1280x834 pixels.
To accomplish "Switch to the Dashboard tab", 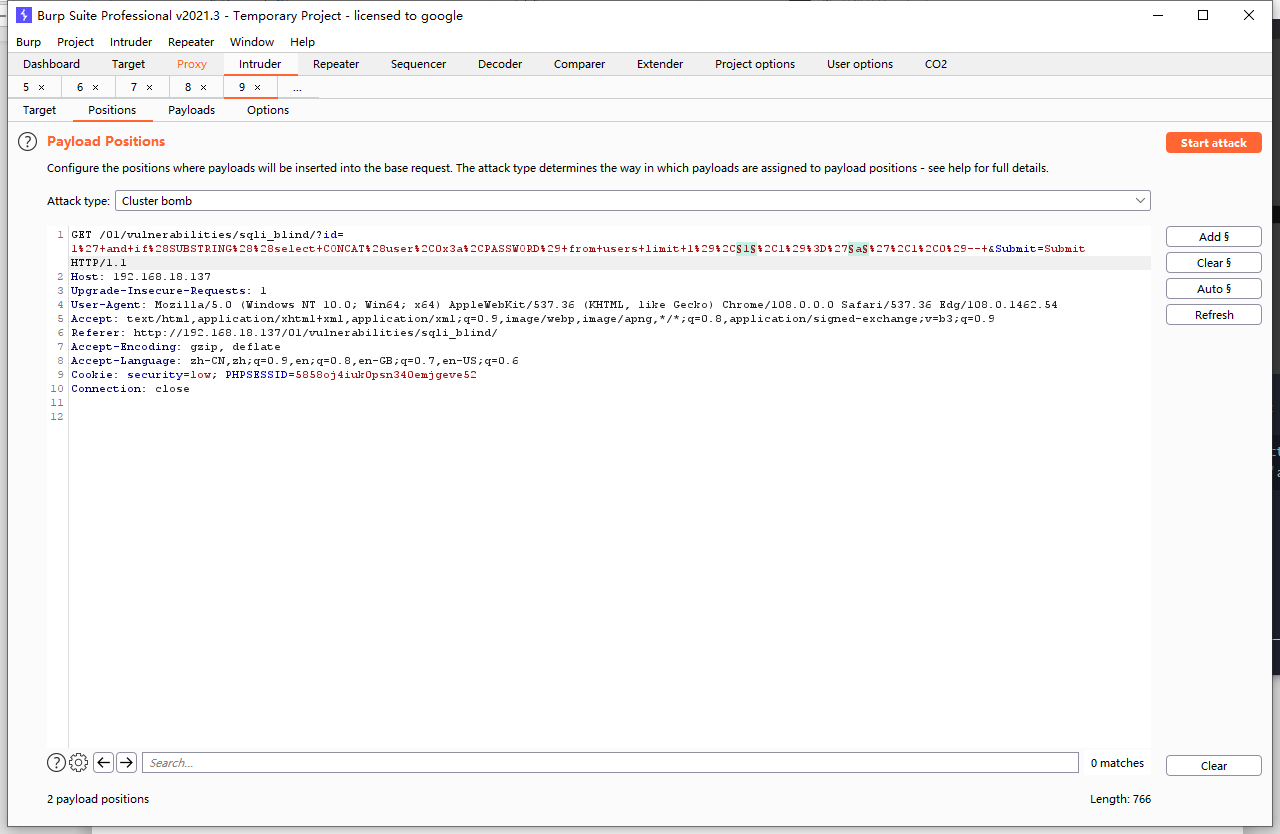I will (x=51, y=64).
